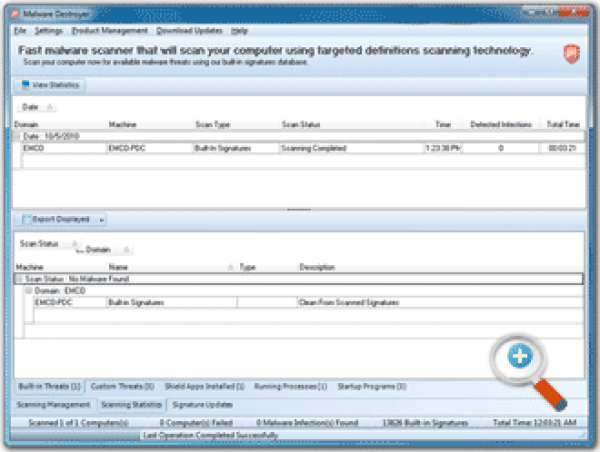Sort by the Type column header
The height and width of the screenshot is (452, 600).
tap(247, 267)
